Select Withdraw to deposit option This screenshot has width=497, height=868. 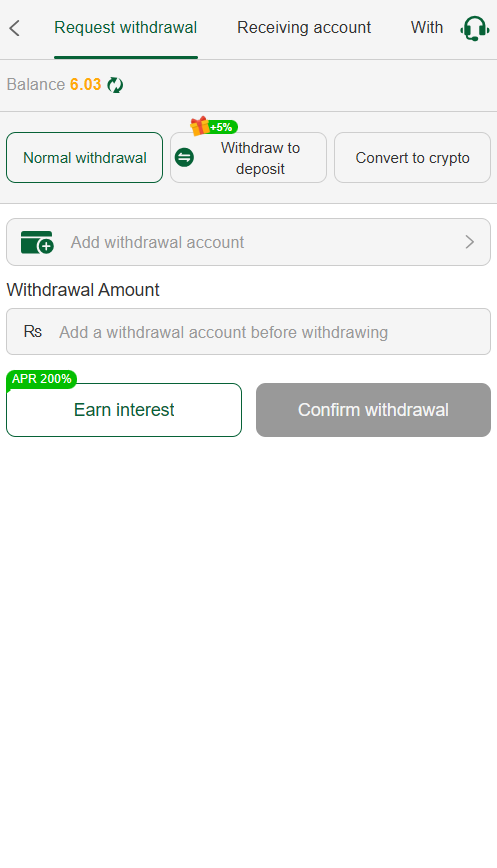(x=248, y=158)
